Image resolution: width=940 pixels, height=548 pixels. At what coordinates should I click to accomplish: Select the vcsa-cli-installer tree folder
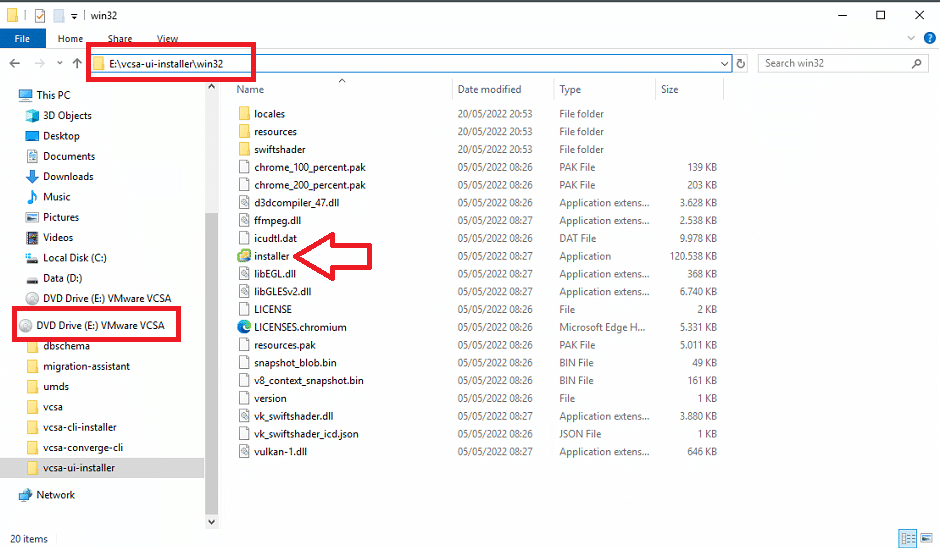80,427
